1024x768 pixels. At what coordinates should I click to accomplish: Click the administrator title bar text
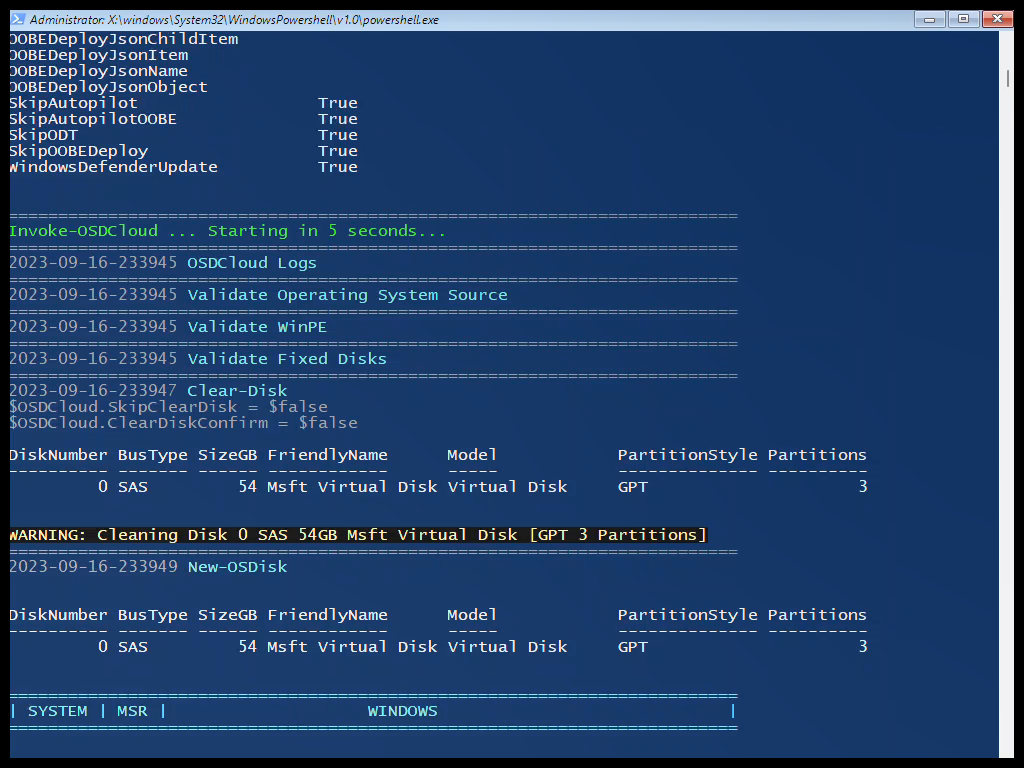(x=180, y=18)
